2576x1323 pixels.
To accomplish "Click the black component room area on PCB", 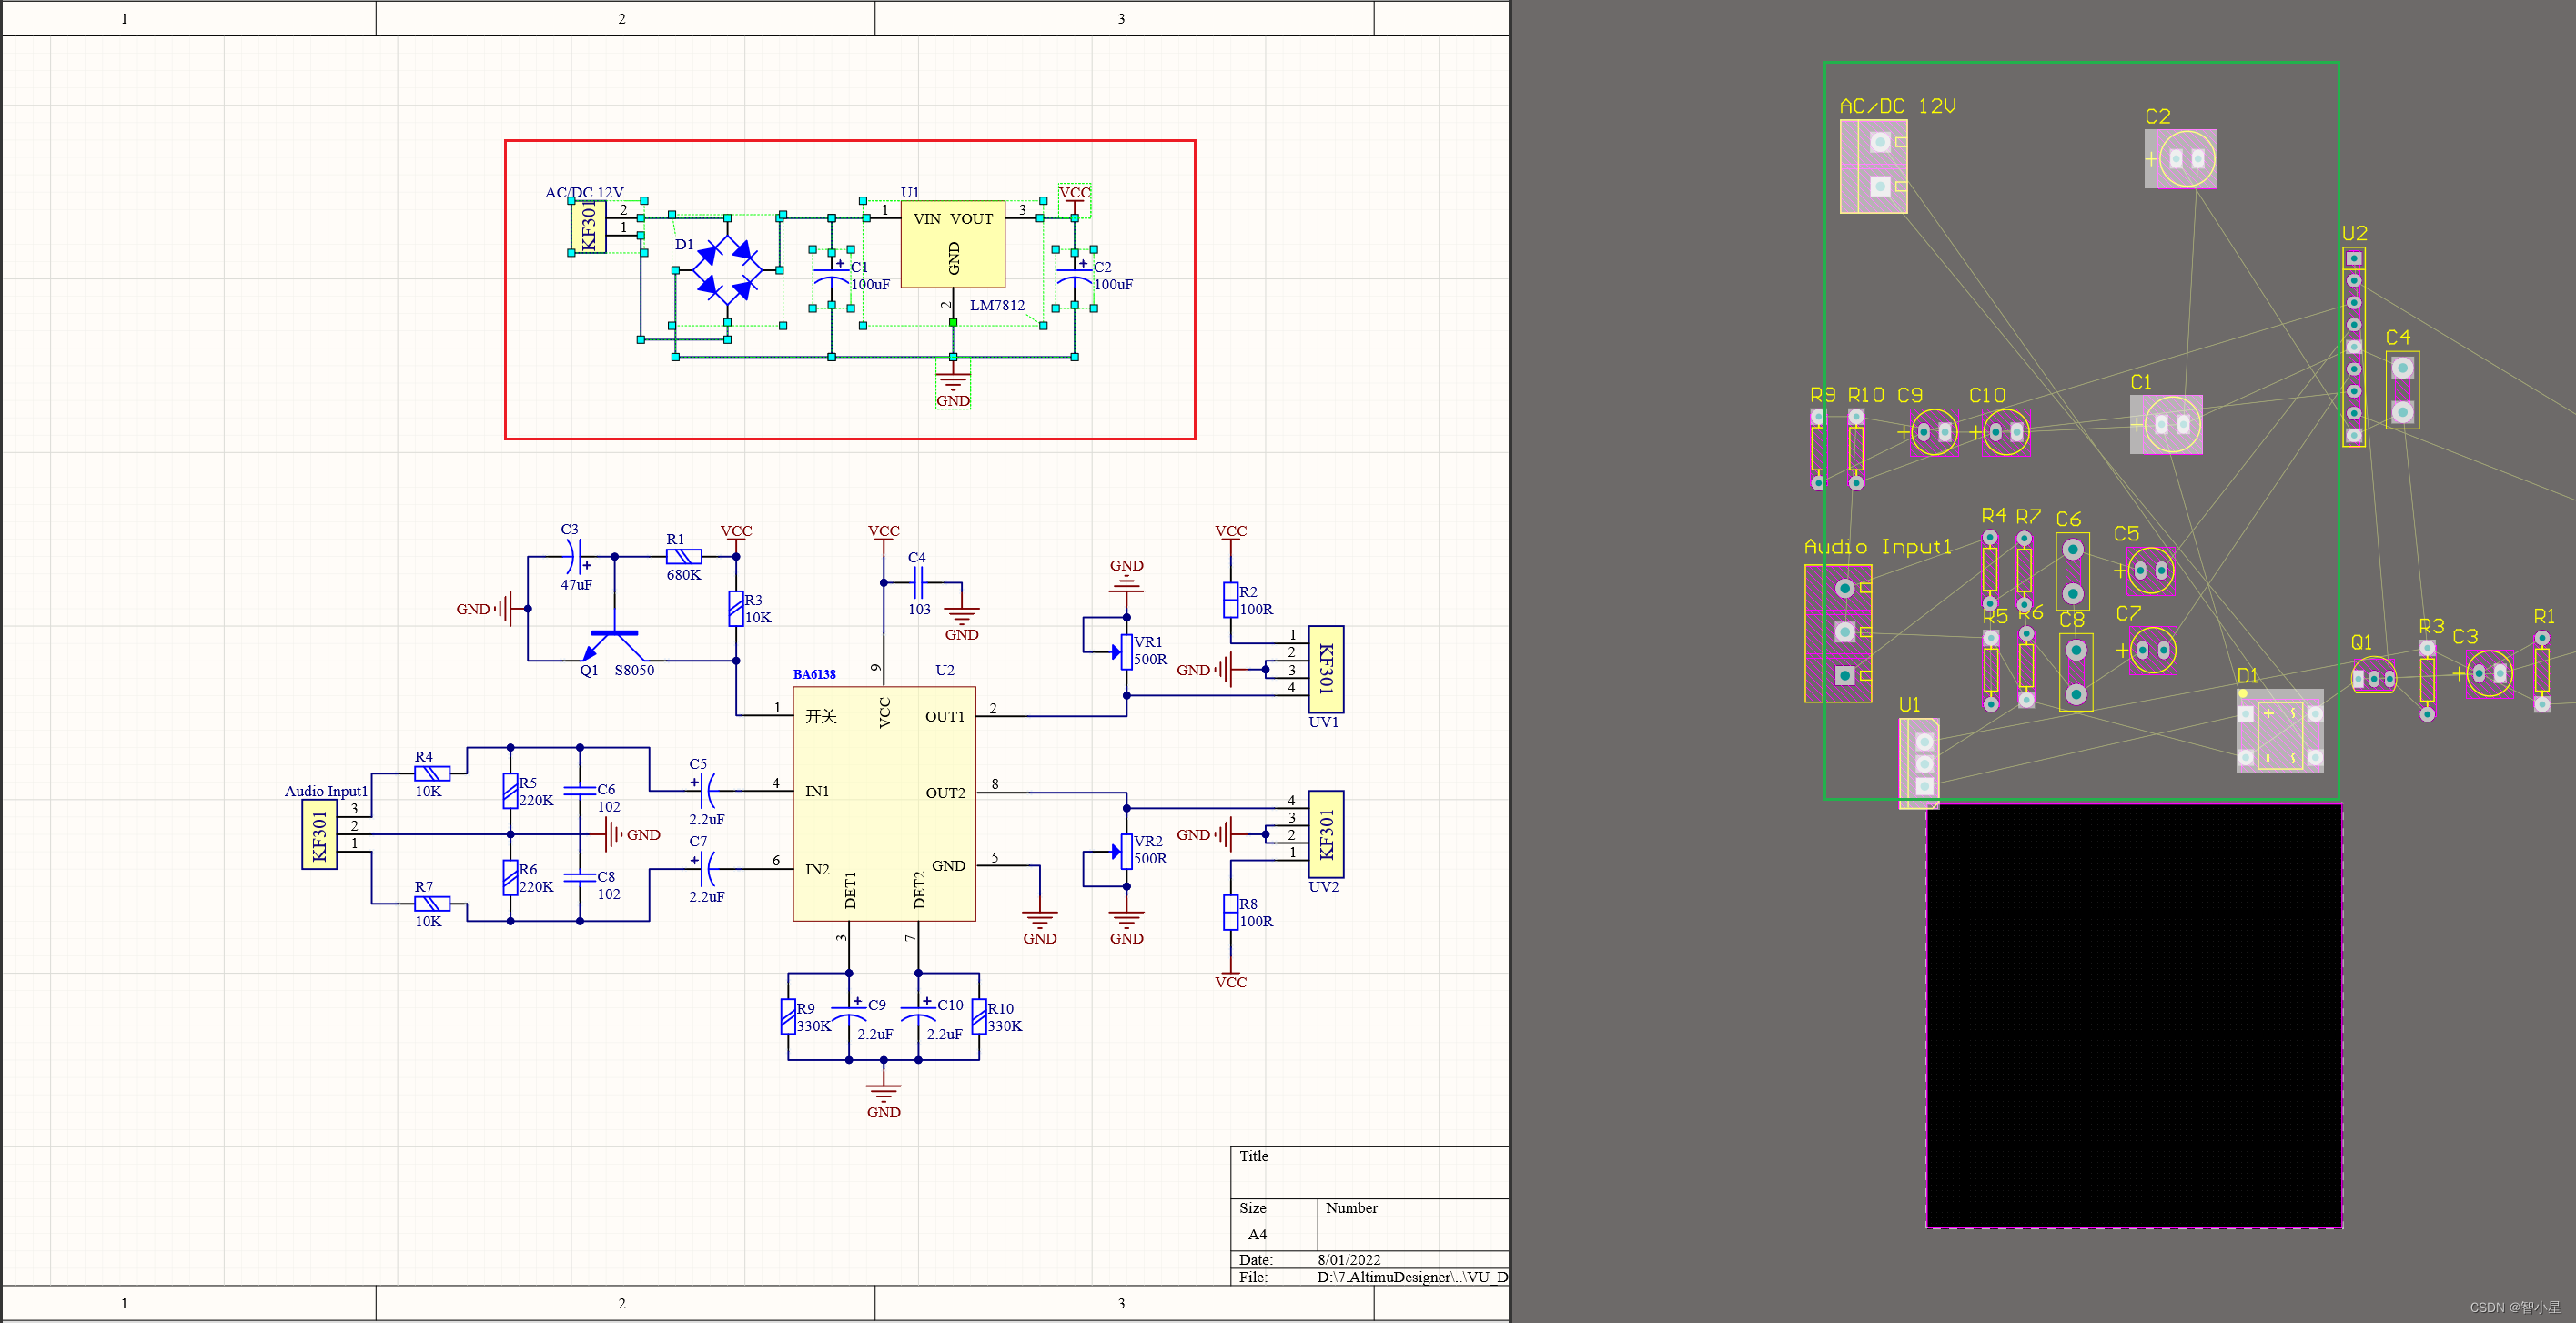I will (2134, 1015).
